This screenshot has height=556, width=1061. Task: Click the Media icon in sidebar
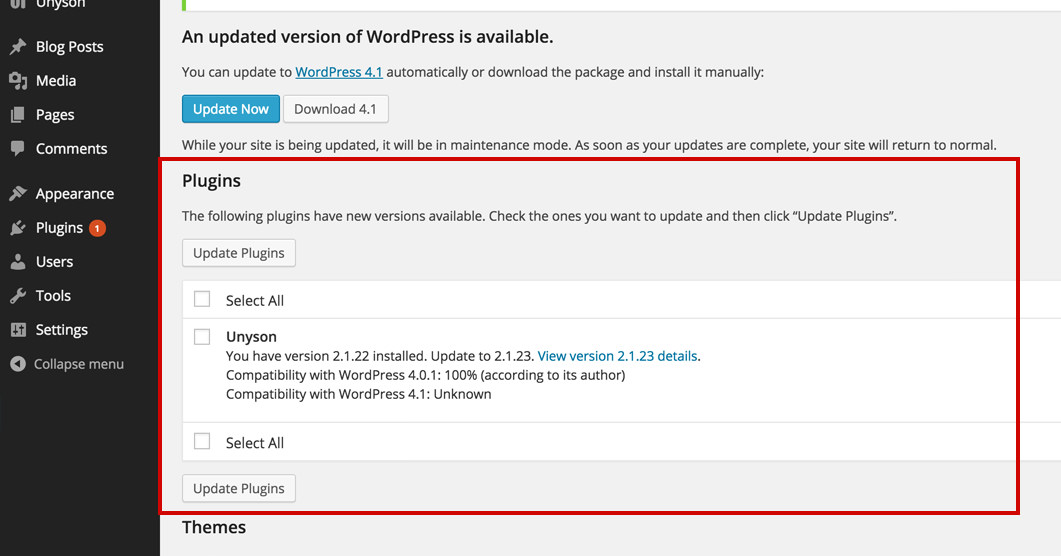18,80
